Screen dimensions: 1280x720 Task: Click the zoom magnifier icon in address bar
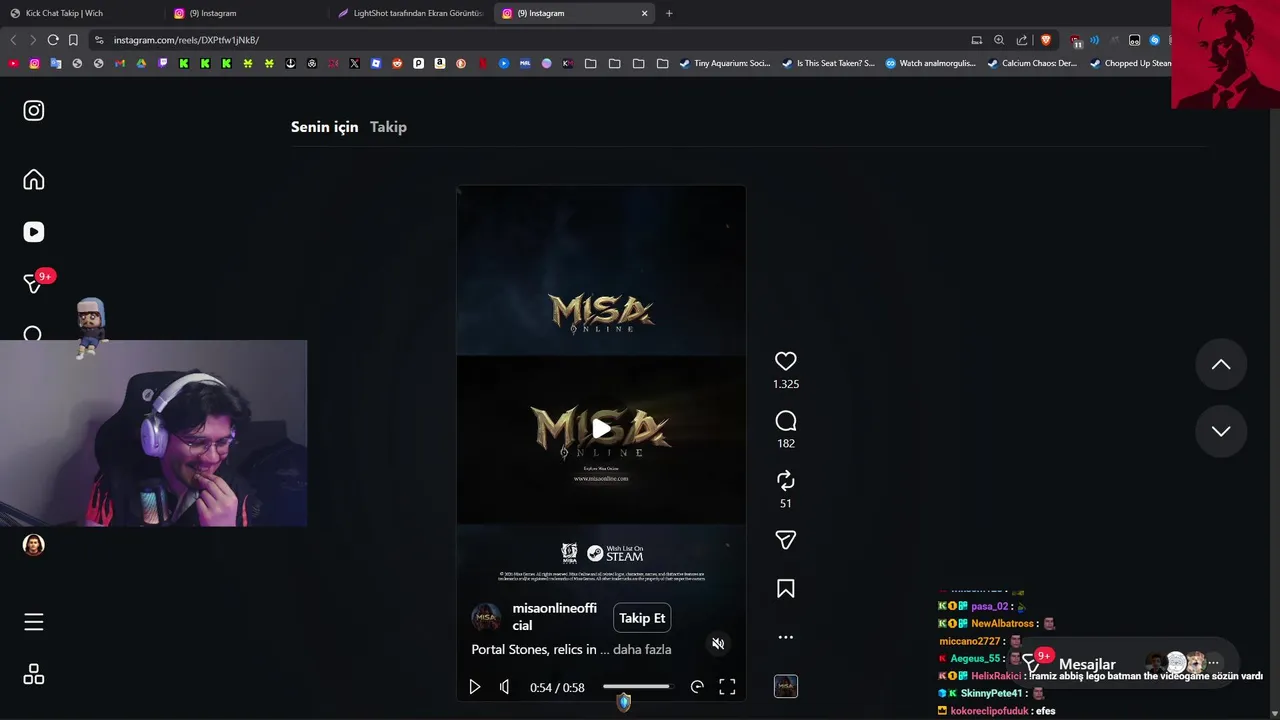[x=999, y=40]
